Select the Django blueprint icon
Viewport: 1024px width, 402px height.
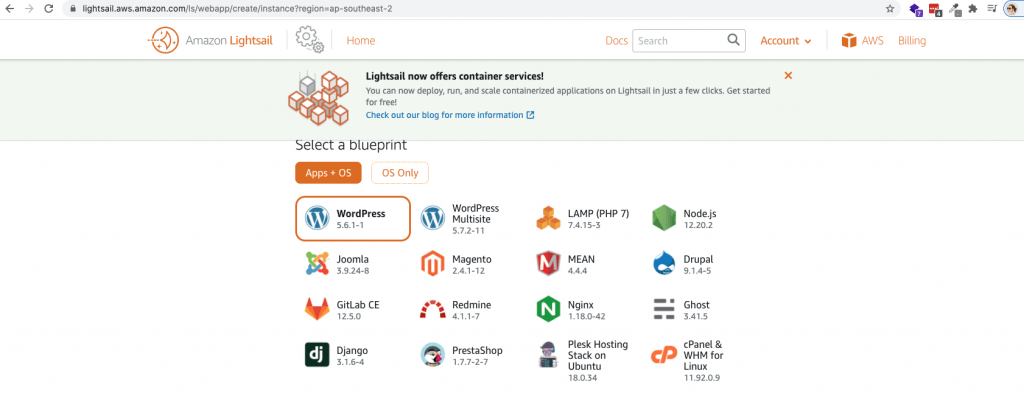pyautogui.click(x=317, y=355)
